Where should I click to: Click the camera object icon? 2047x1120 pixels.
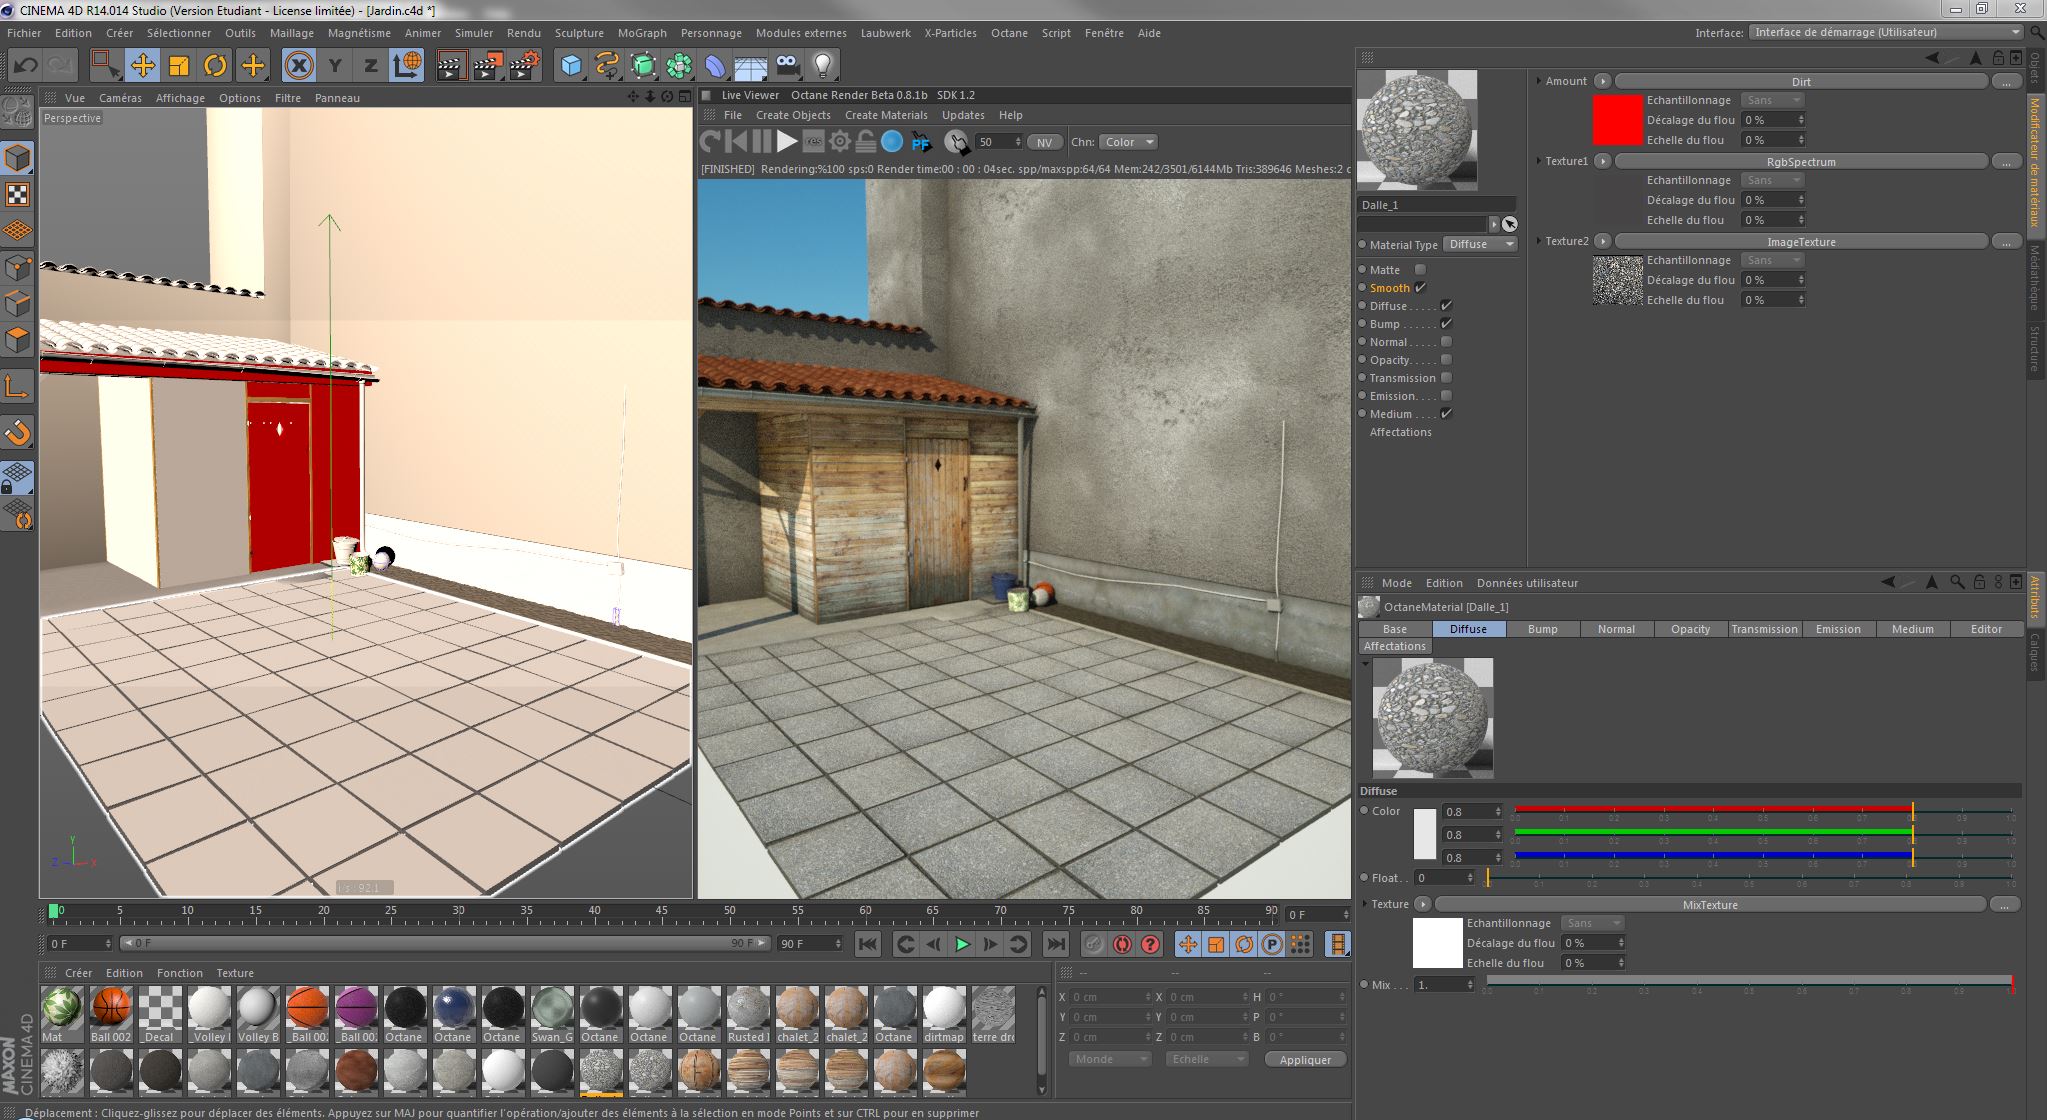787,66
